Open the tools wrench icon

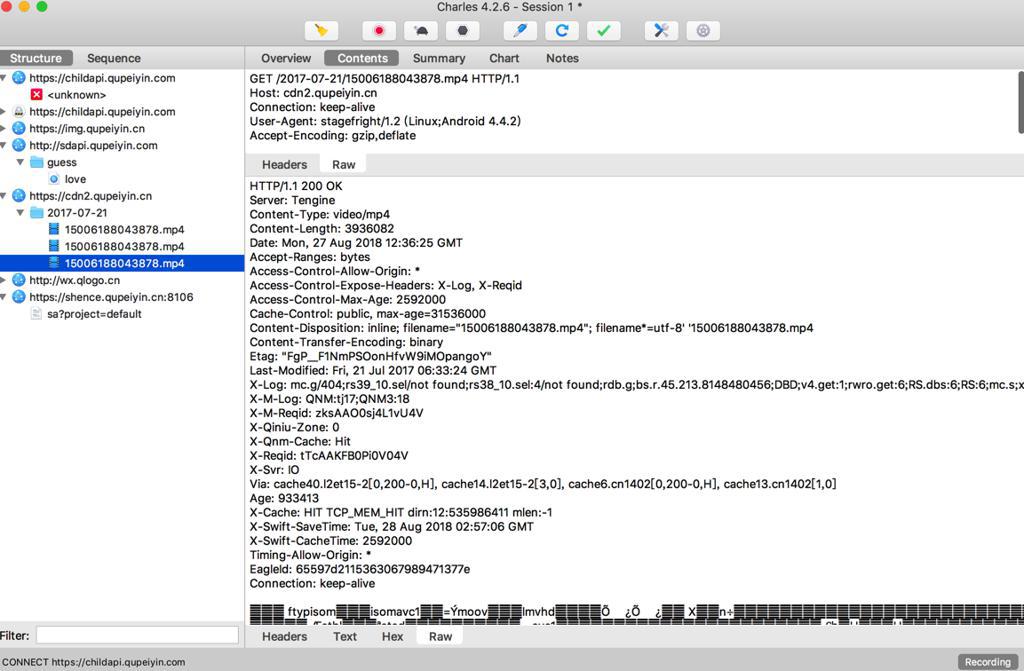pyautogui.click(x=661, y=31)
